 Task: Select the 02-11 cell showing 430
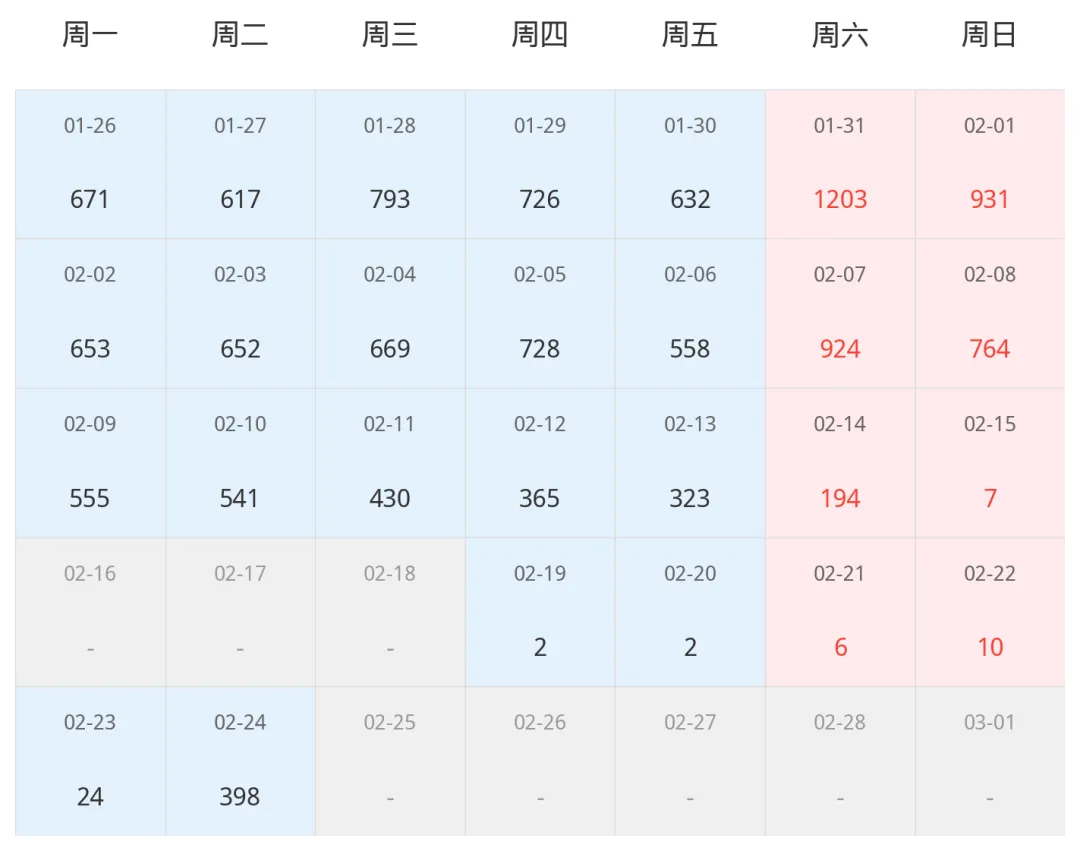coord(390,463)
